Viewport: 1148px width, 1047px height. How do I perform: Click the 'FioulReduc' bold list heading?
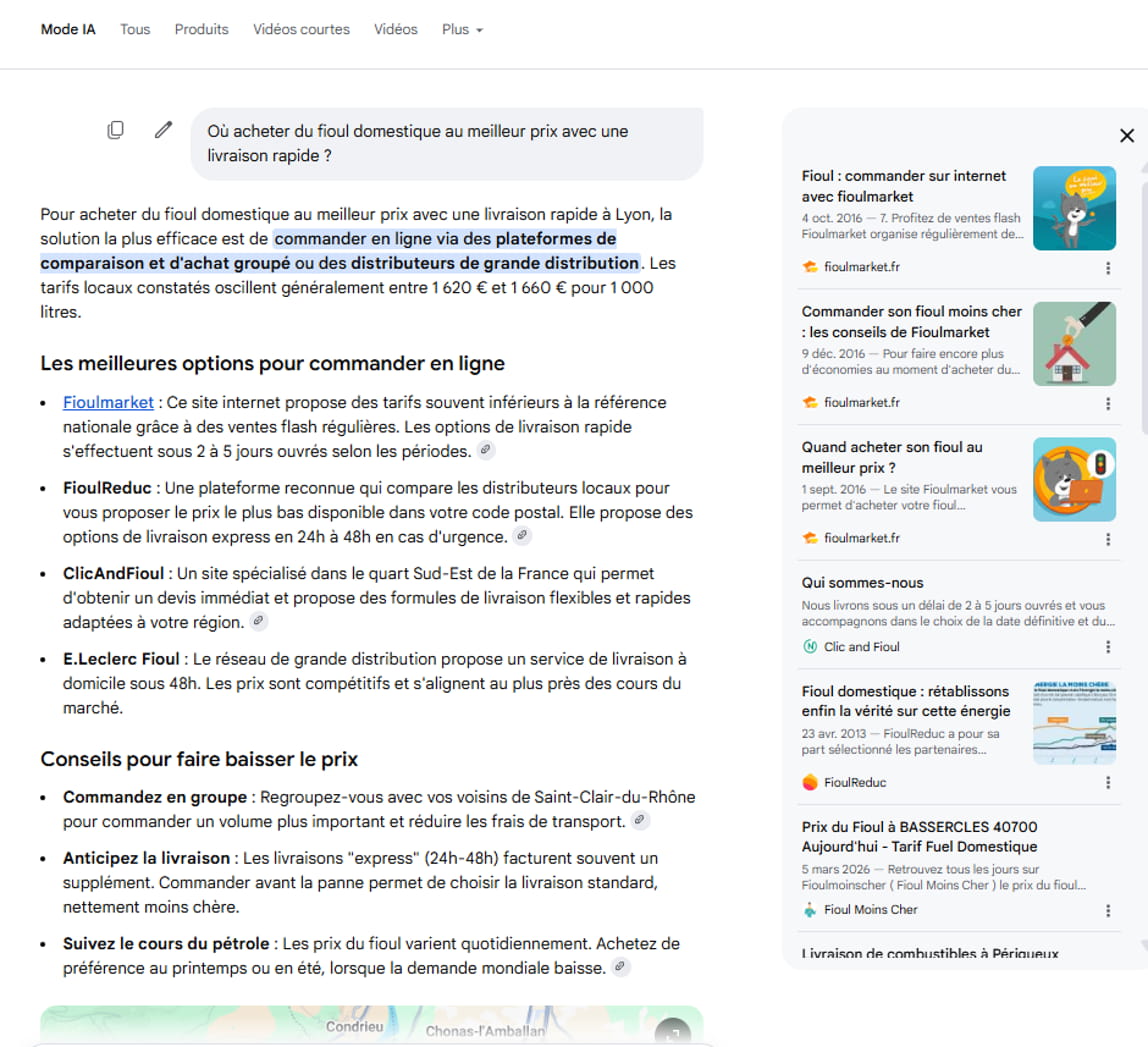tap(107, 488)
